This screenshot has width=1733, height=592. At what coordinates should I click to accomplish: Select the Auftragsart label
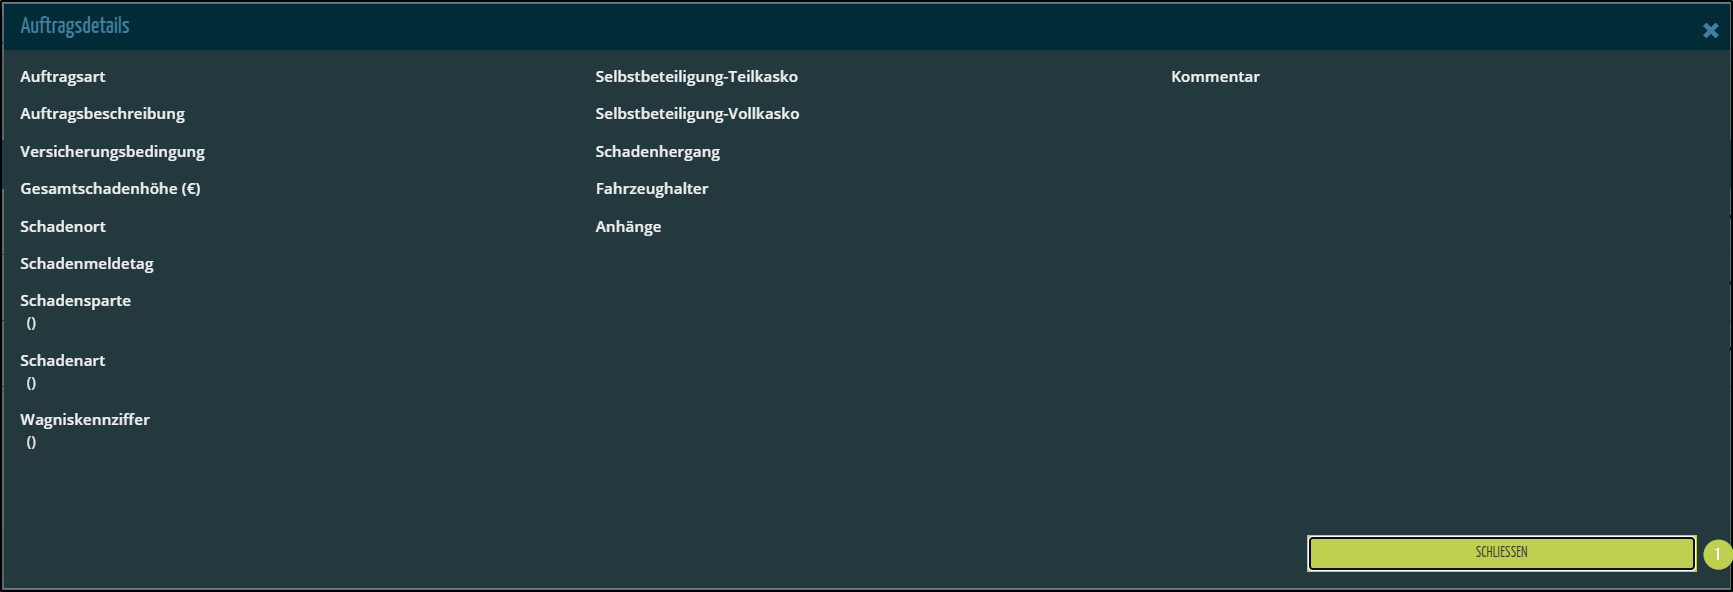62,77
